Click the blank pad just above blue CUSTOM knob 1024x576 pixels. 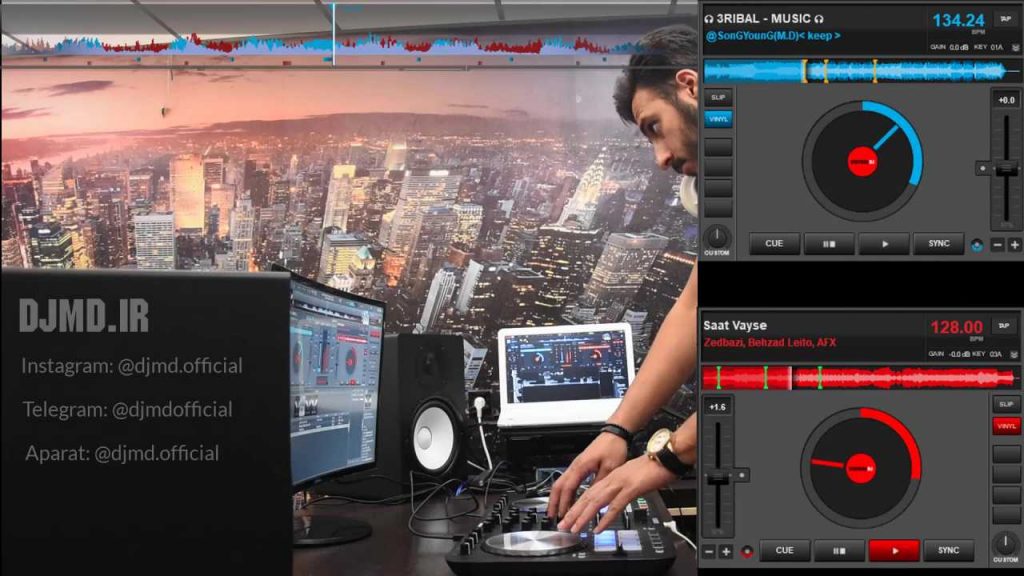pyautogui.click(x=718, y=208)
